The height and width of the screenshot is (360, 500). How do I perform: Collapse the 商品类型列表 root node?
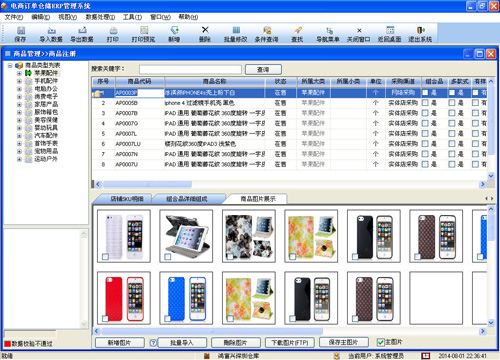10,65
